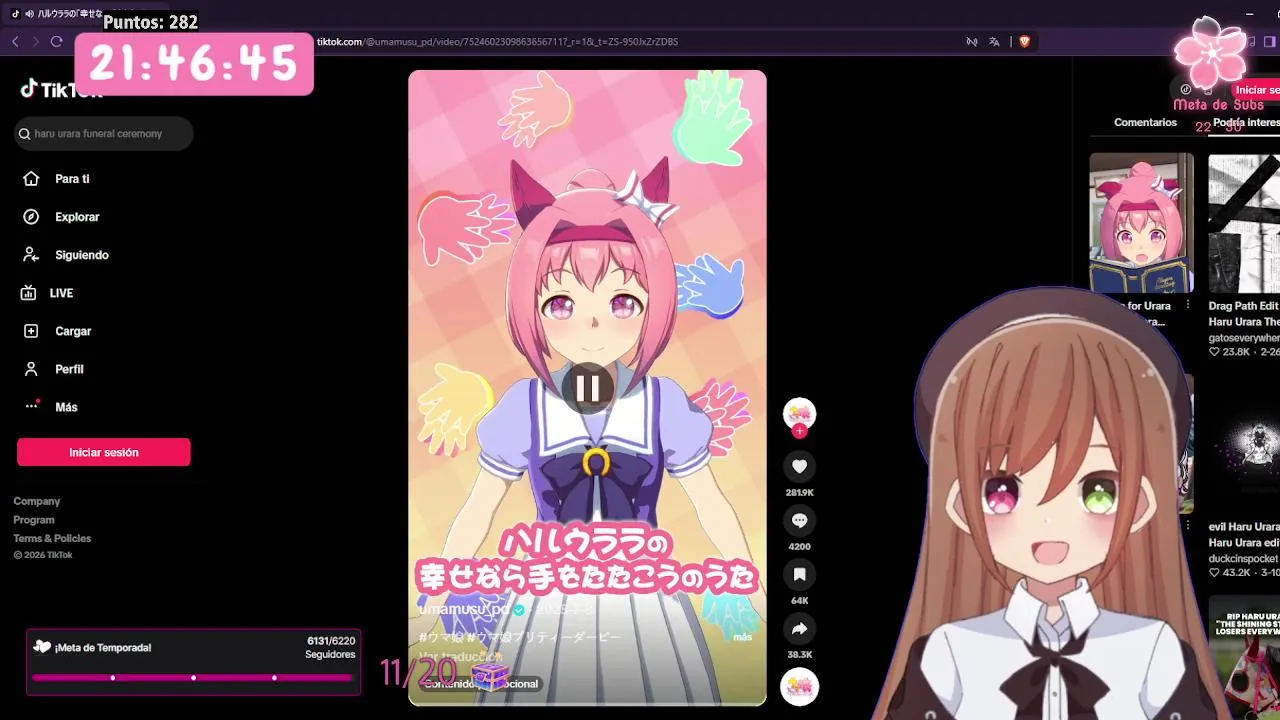Open the umamusu_pd username link

point(464,609)
